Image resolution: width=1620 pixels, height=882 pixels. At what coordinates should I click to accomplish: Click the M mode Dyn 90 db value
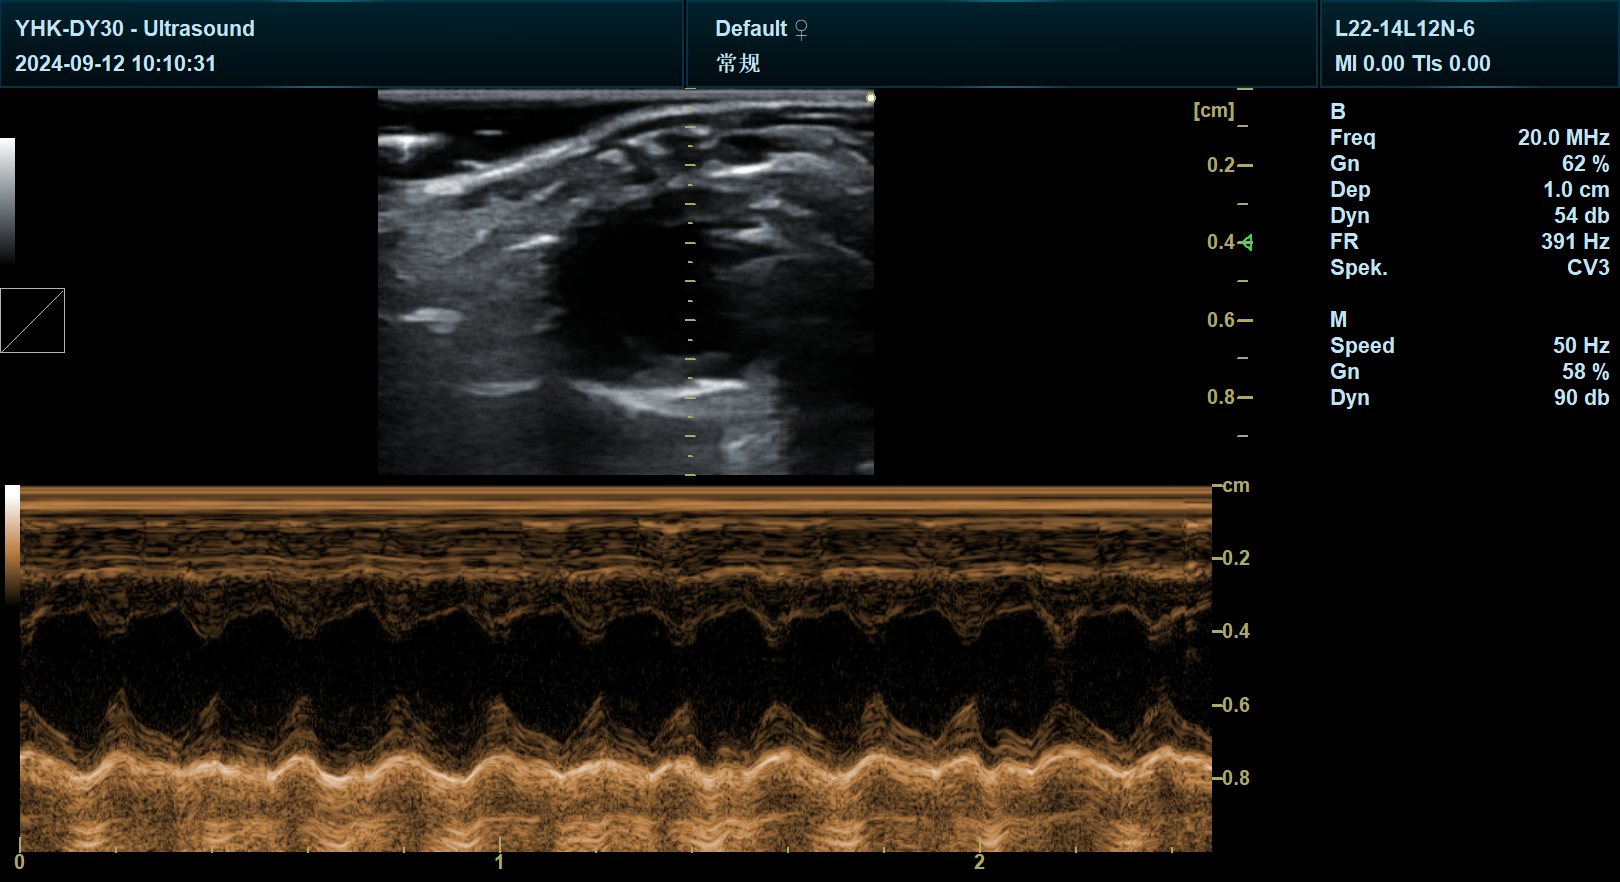pos(1581,398)
